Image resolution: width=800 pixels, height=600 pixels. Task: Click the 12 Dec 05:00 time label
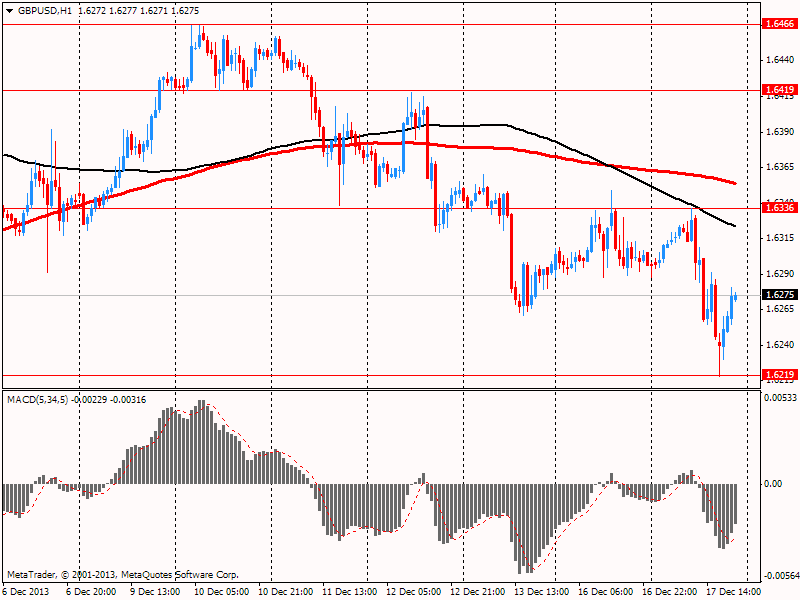(414, 592)
